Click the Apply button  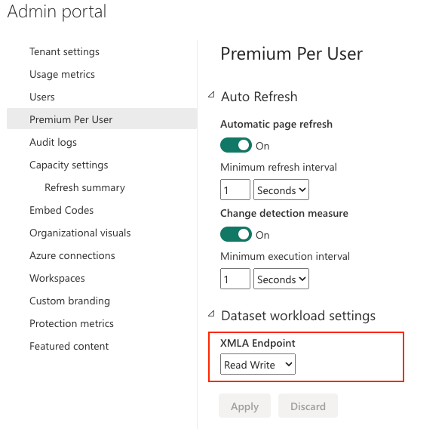pos(245,406)
